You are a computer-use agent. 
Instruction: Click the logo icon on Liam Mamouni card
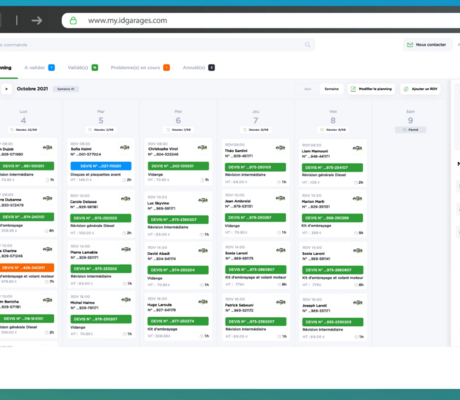(357, 148)
